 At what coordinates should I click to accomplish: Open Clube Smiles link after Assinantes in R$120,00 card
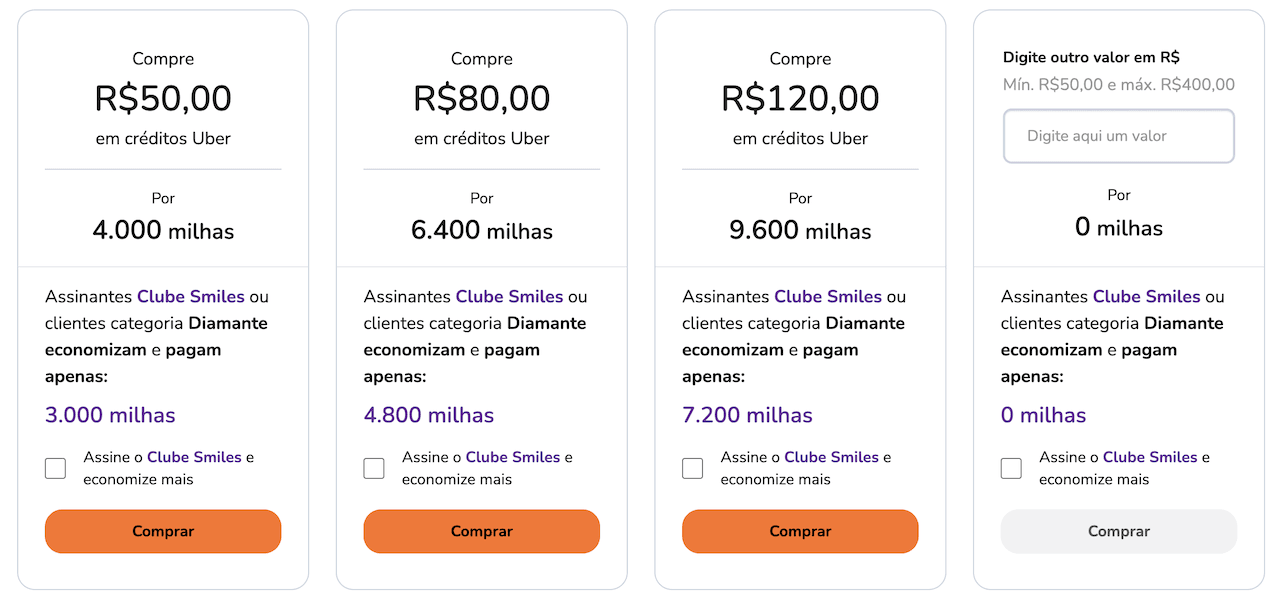point(828,297)
